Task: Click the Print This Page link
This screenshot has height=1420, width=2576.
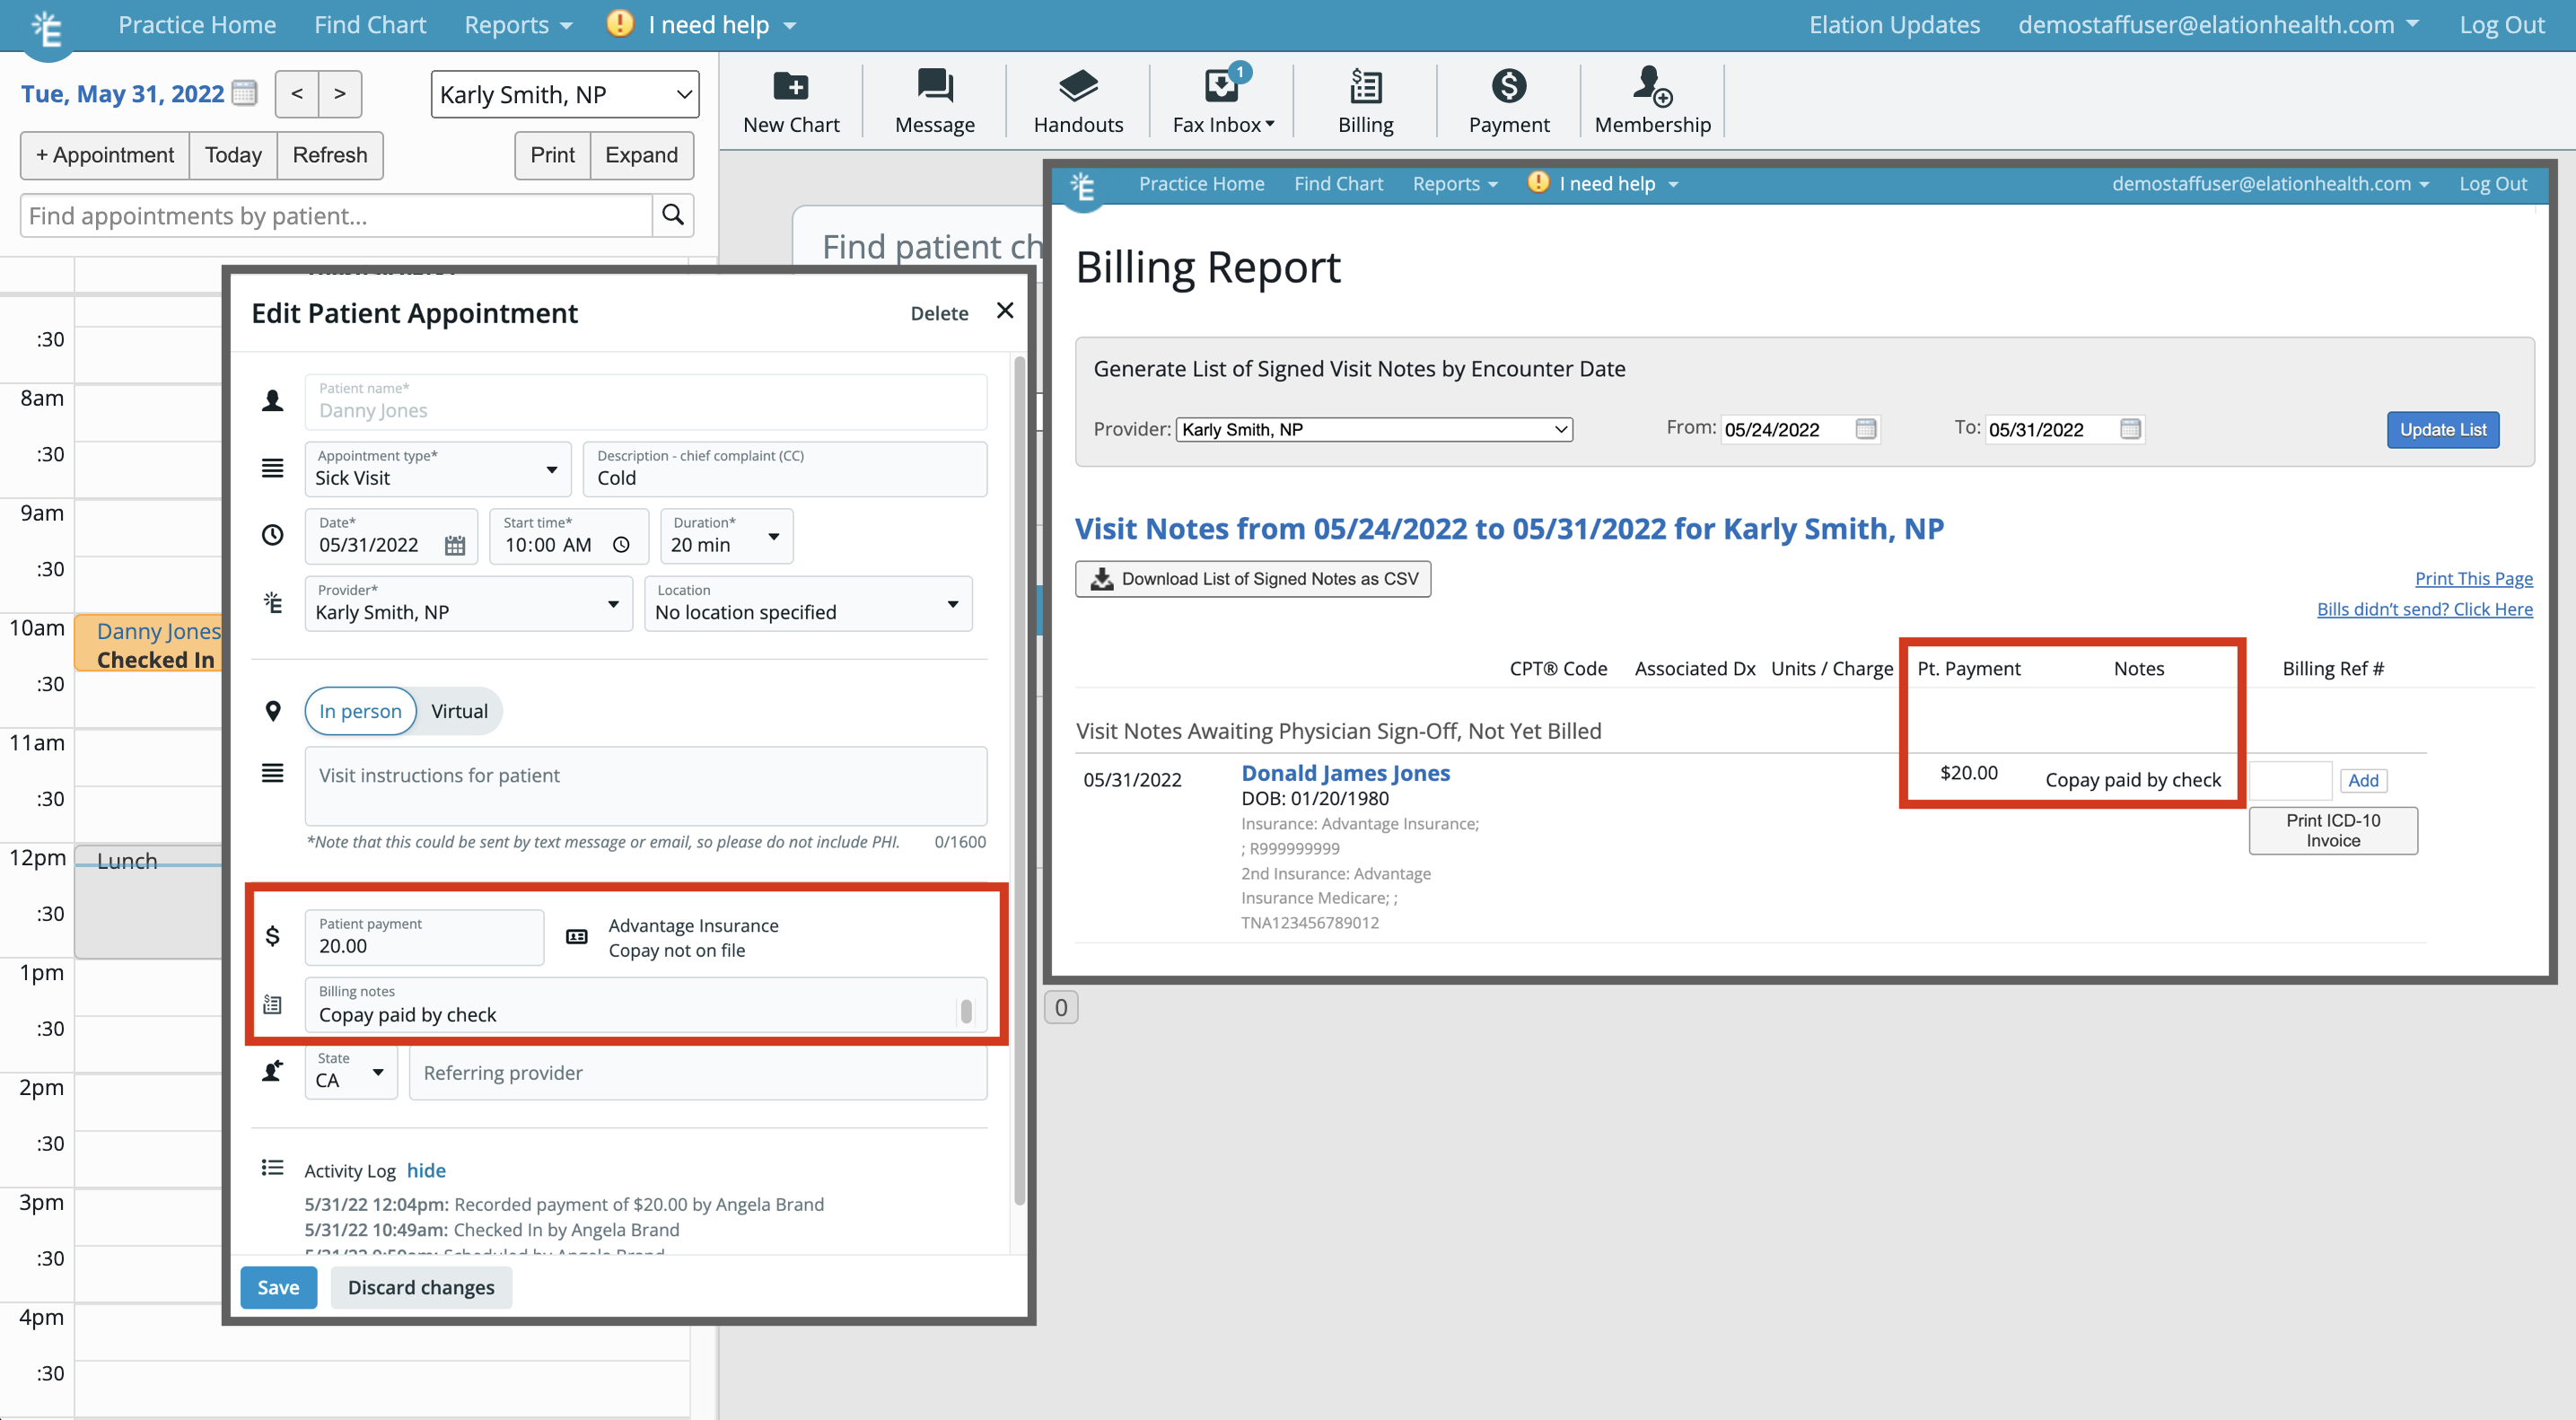Action: (x=2473, y=578)
